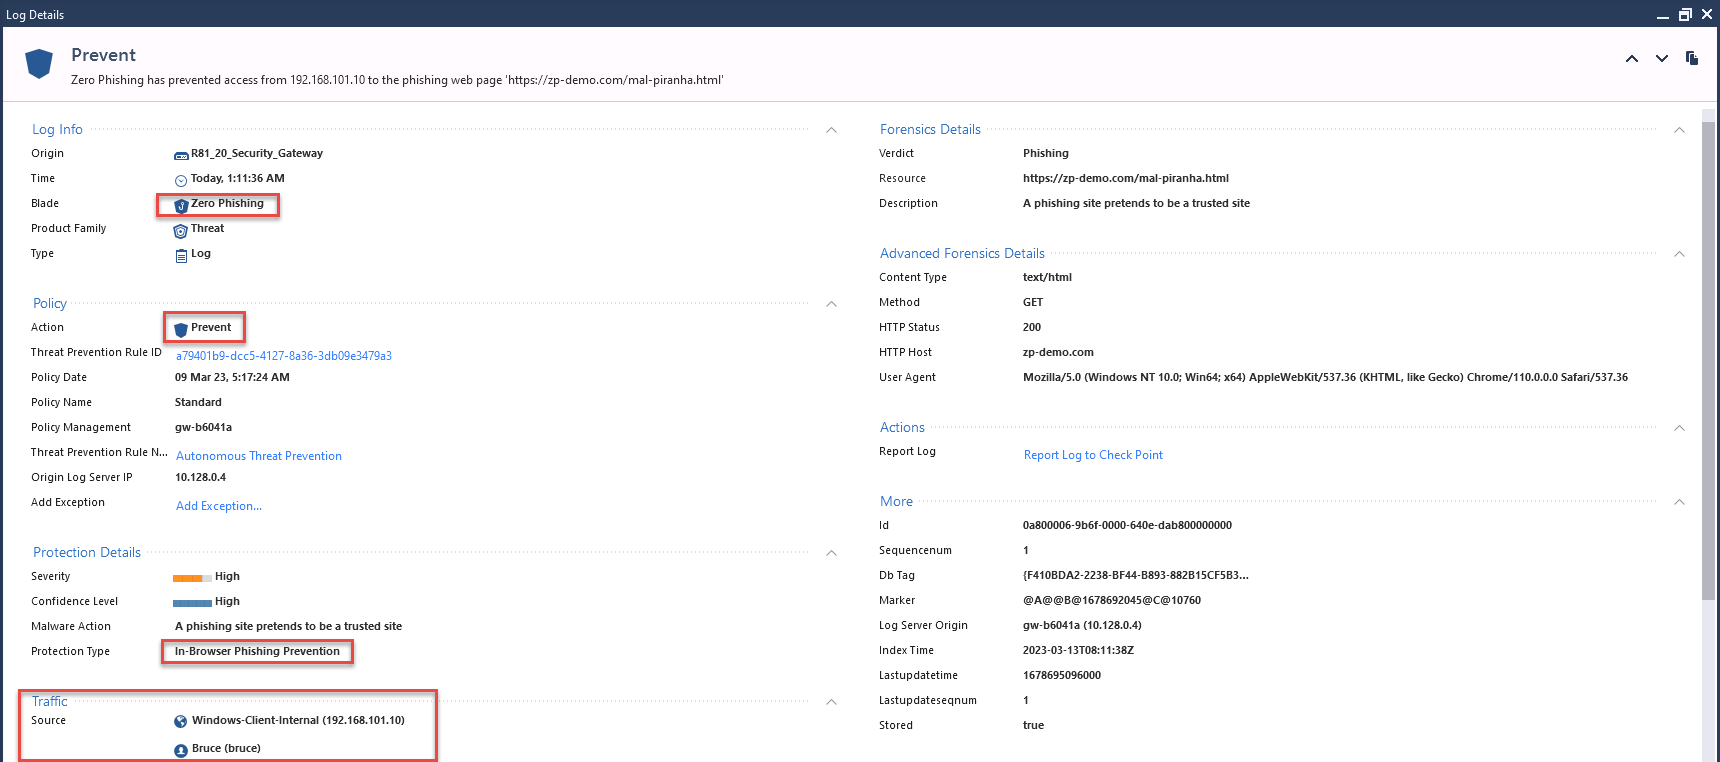Screen dimensions: 1720x762
Task: Close the Log Details window
Action: pos(1707,14)
